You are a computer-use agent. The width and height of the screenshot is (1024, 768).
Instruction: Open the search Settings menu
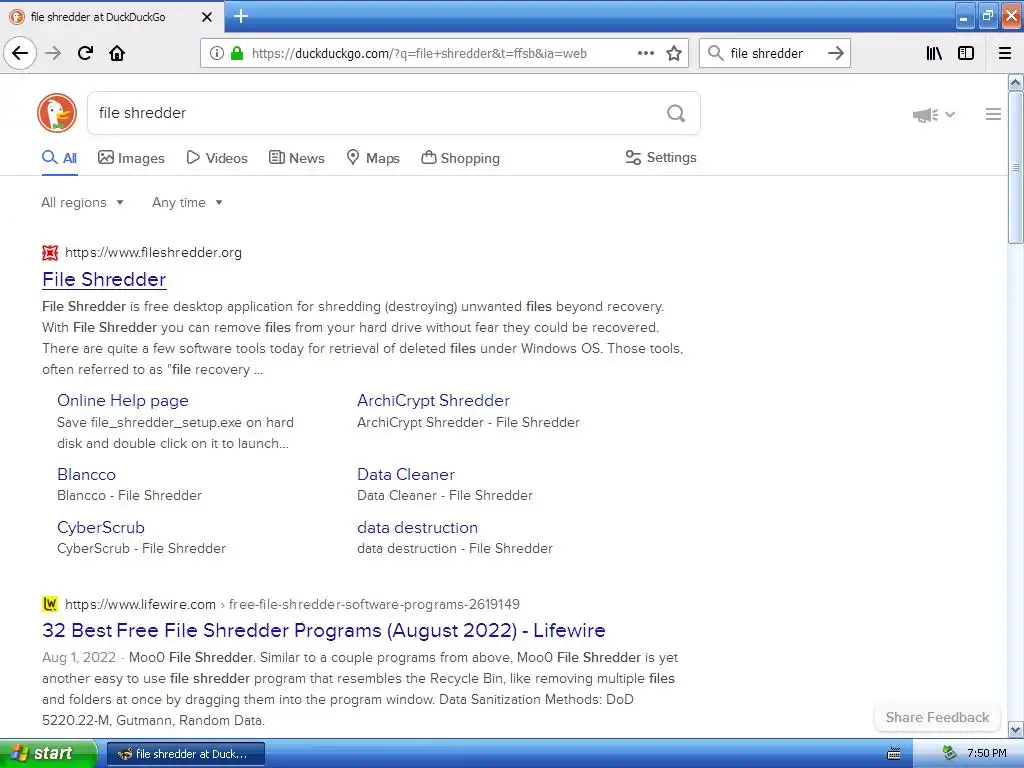click(x=661, y=157)
